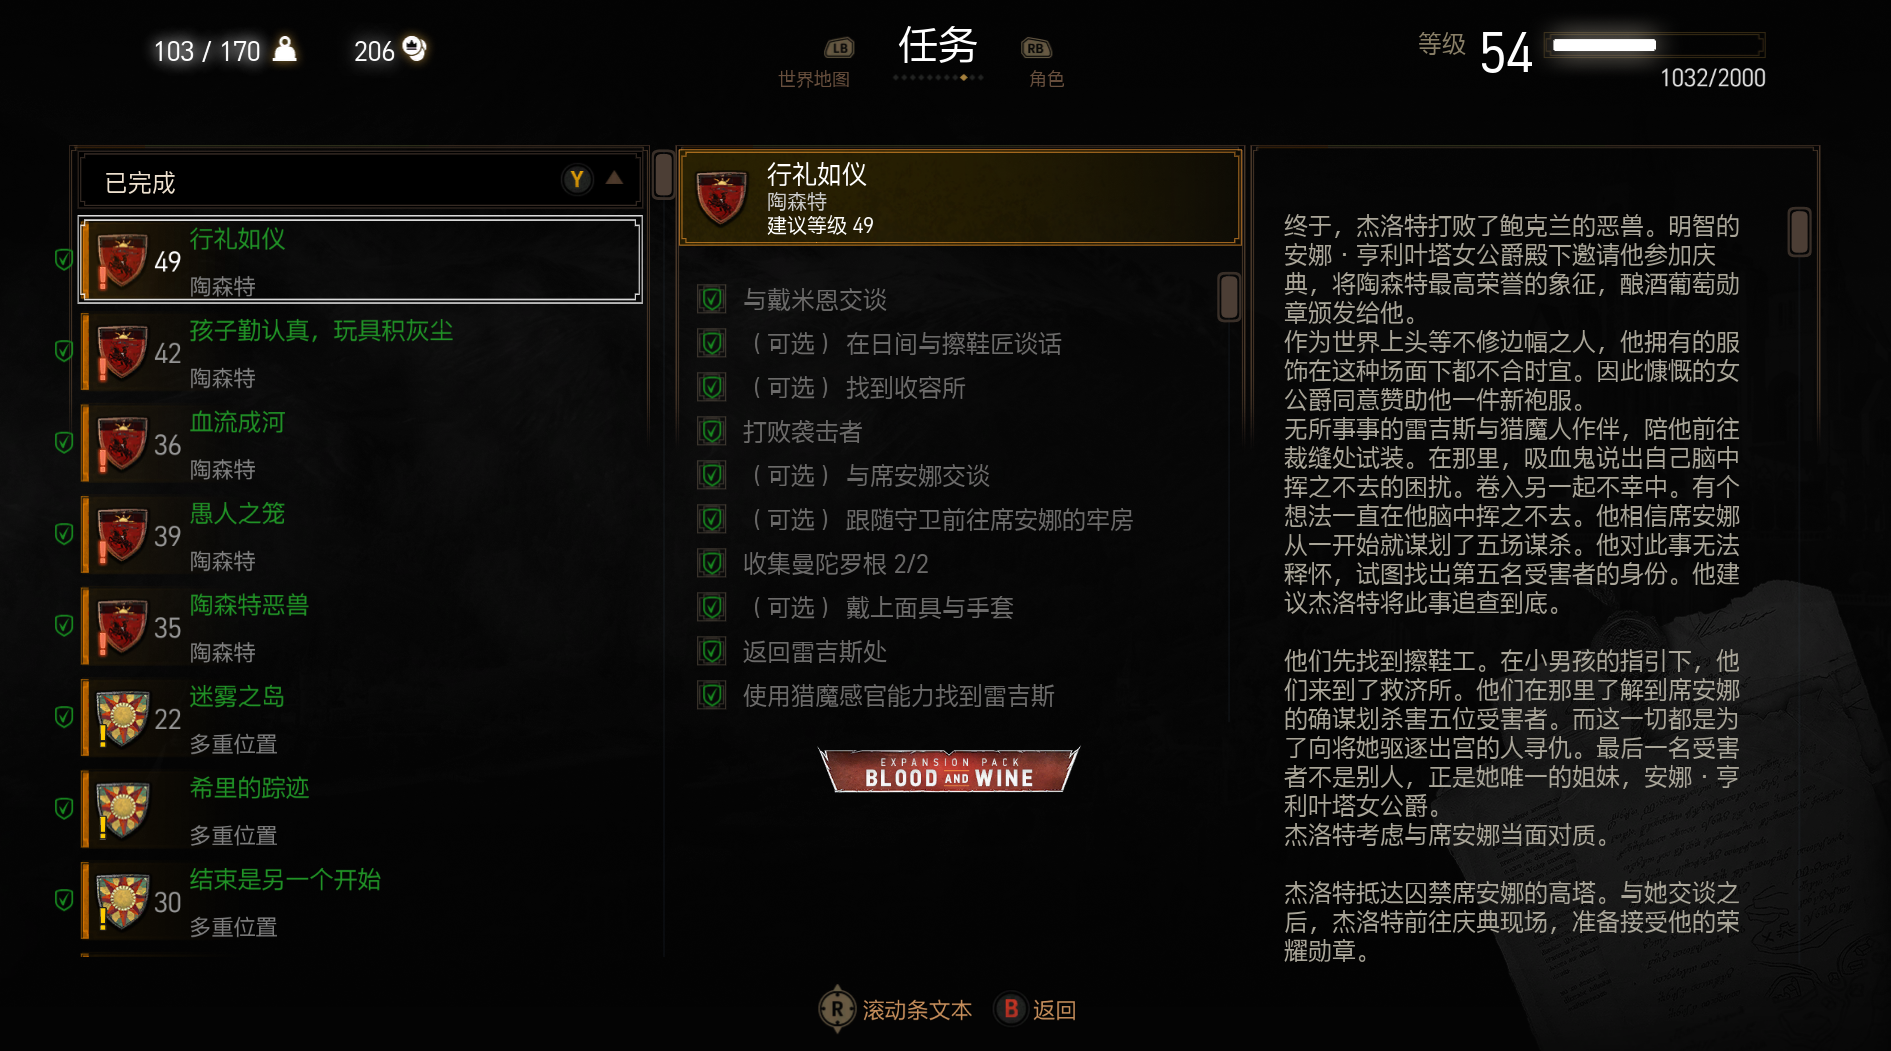
Task: Click the checkbox beside 与戴米恩交谈
Action: pyautogui.click(x=712, y=299)
